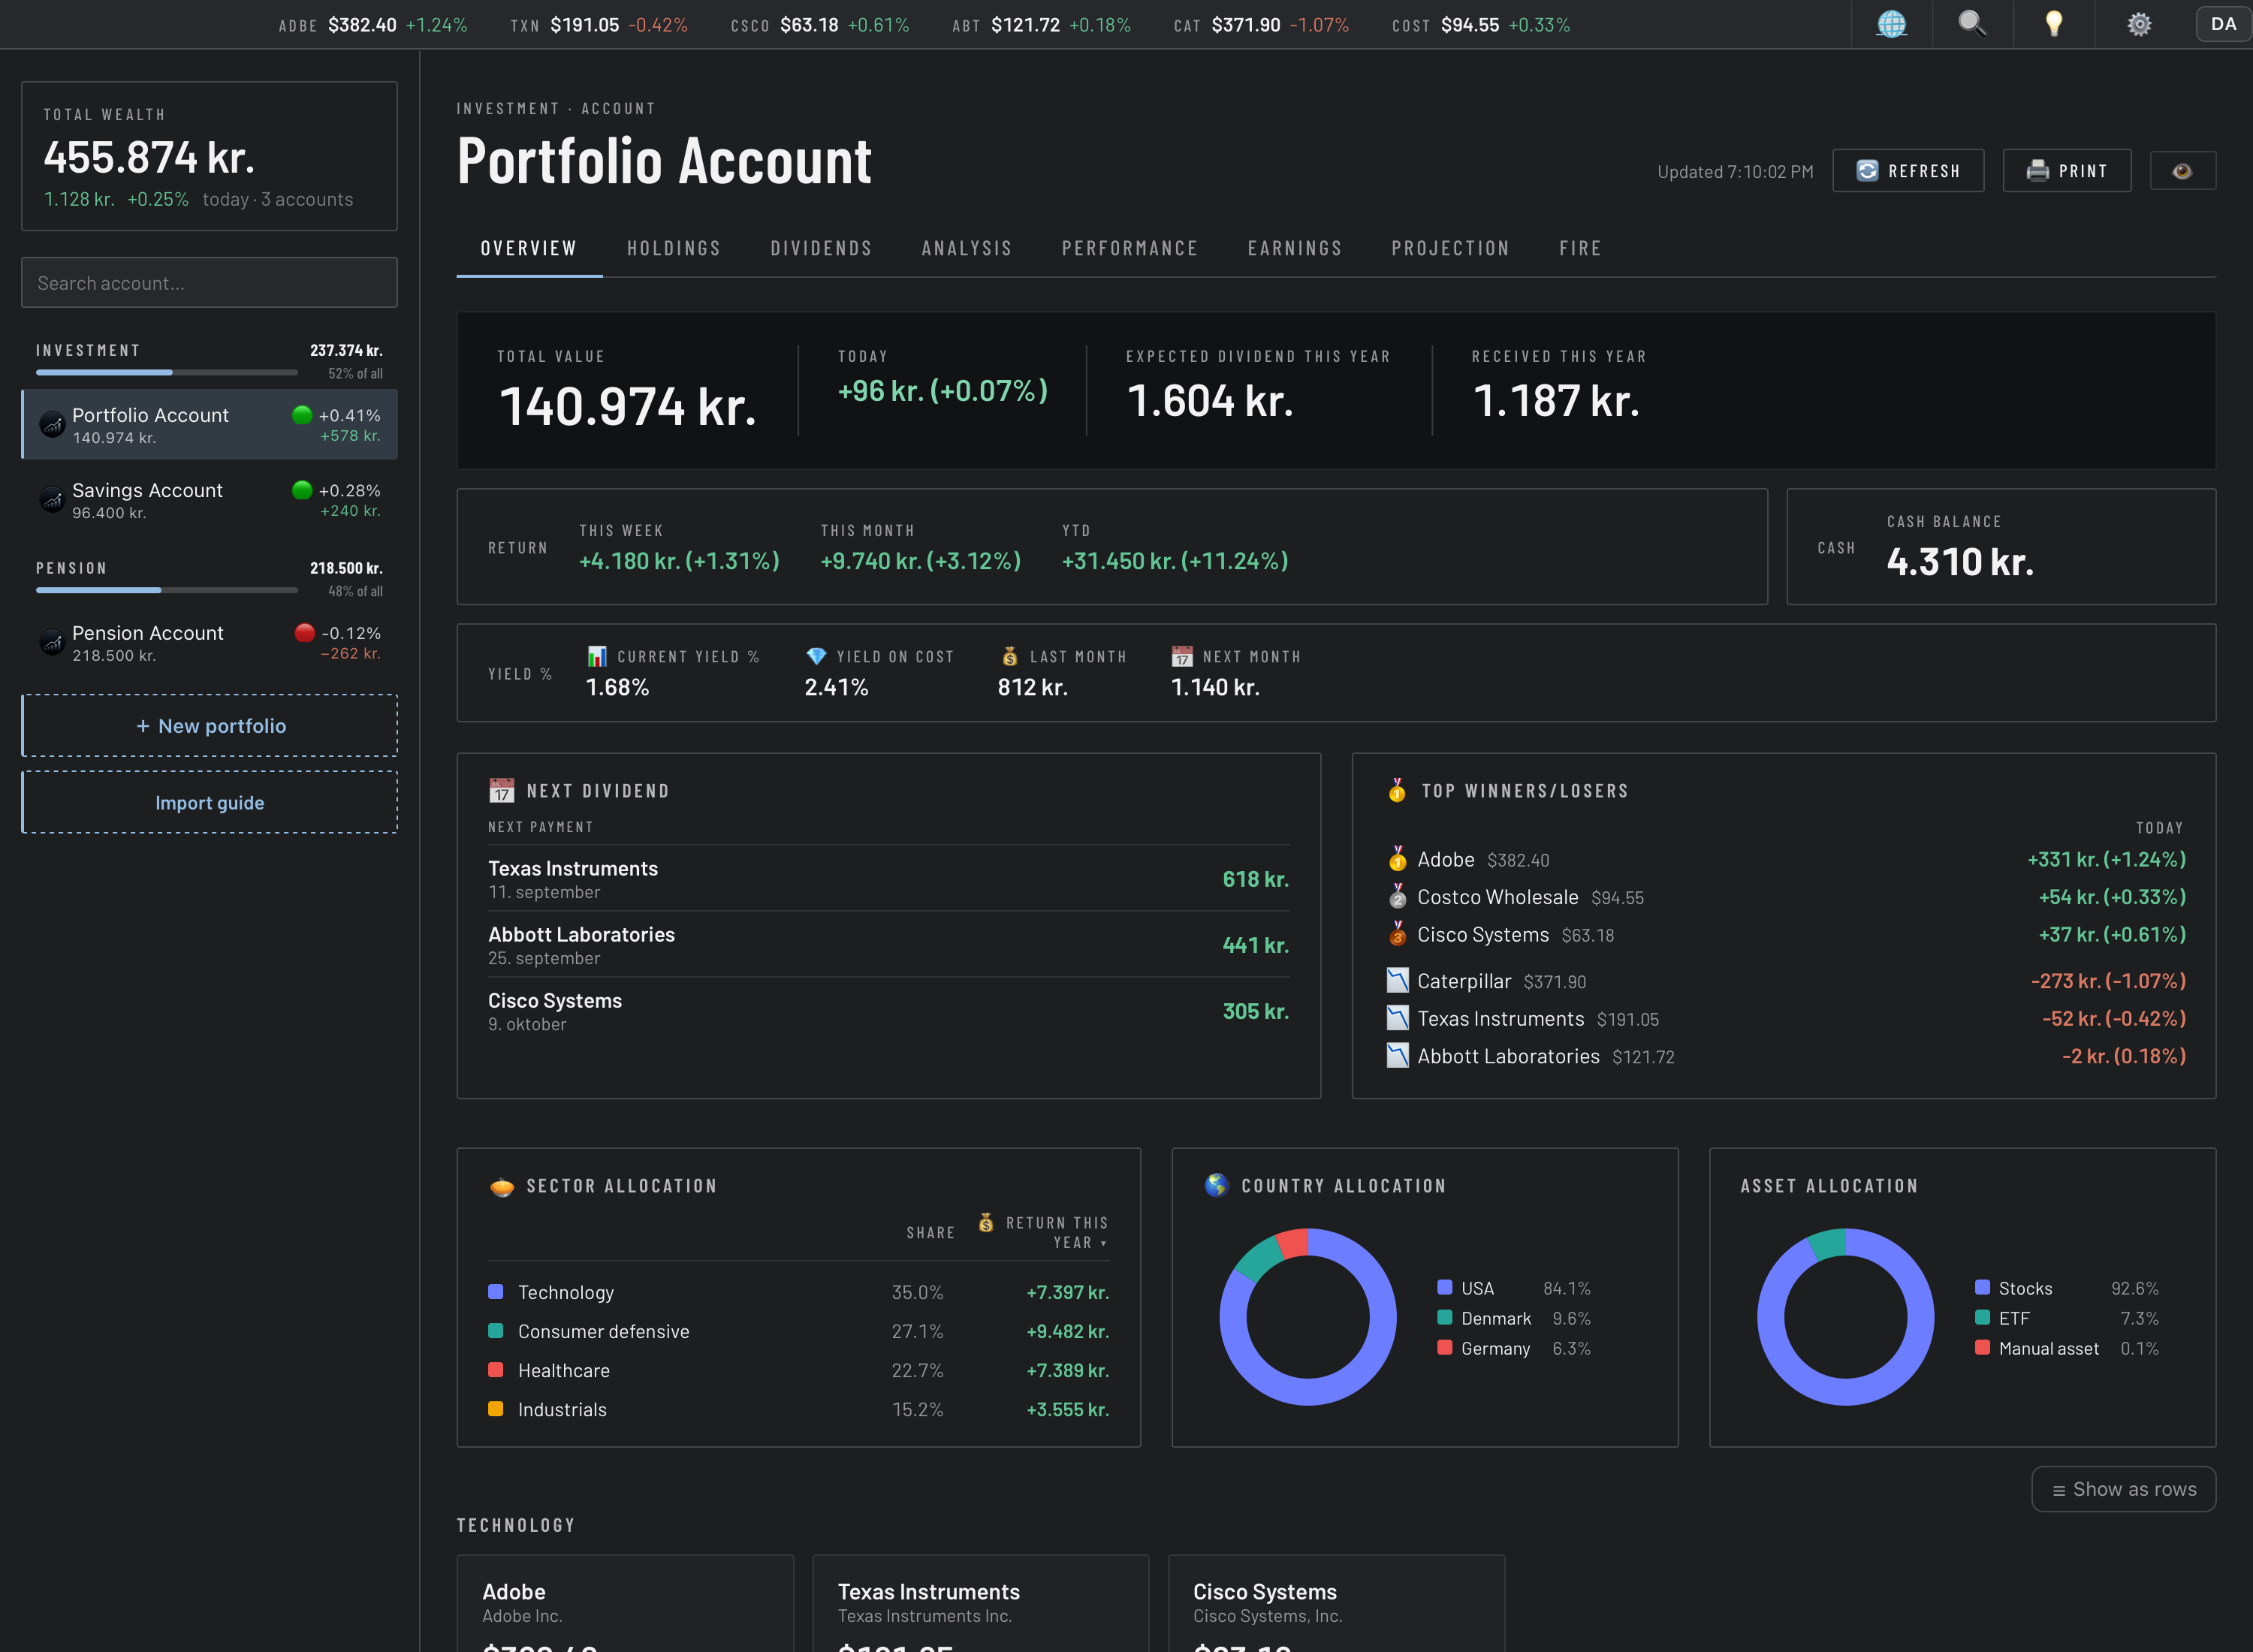This screenshot has width=2253, height=1652.
Task: Click Technology sector color swatch
Action: click(495, 1292)
